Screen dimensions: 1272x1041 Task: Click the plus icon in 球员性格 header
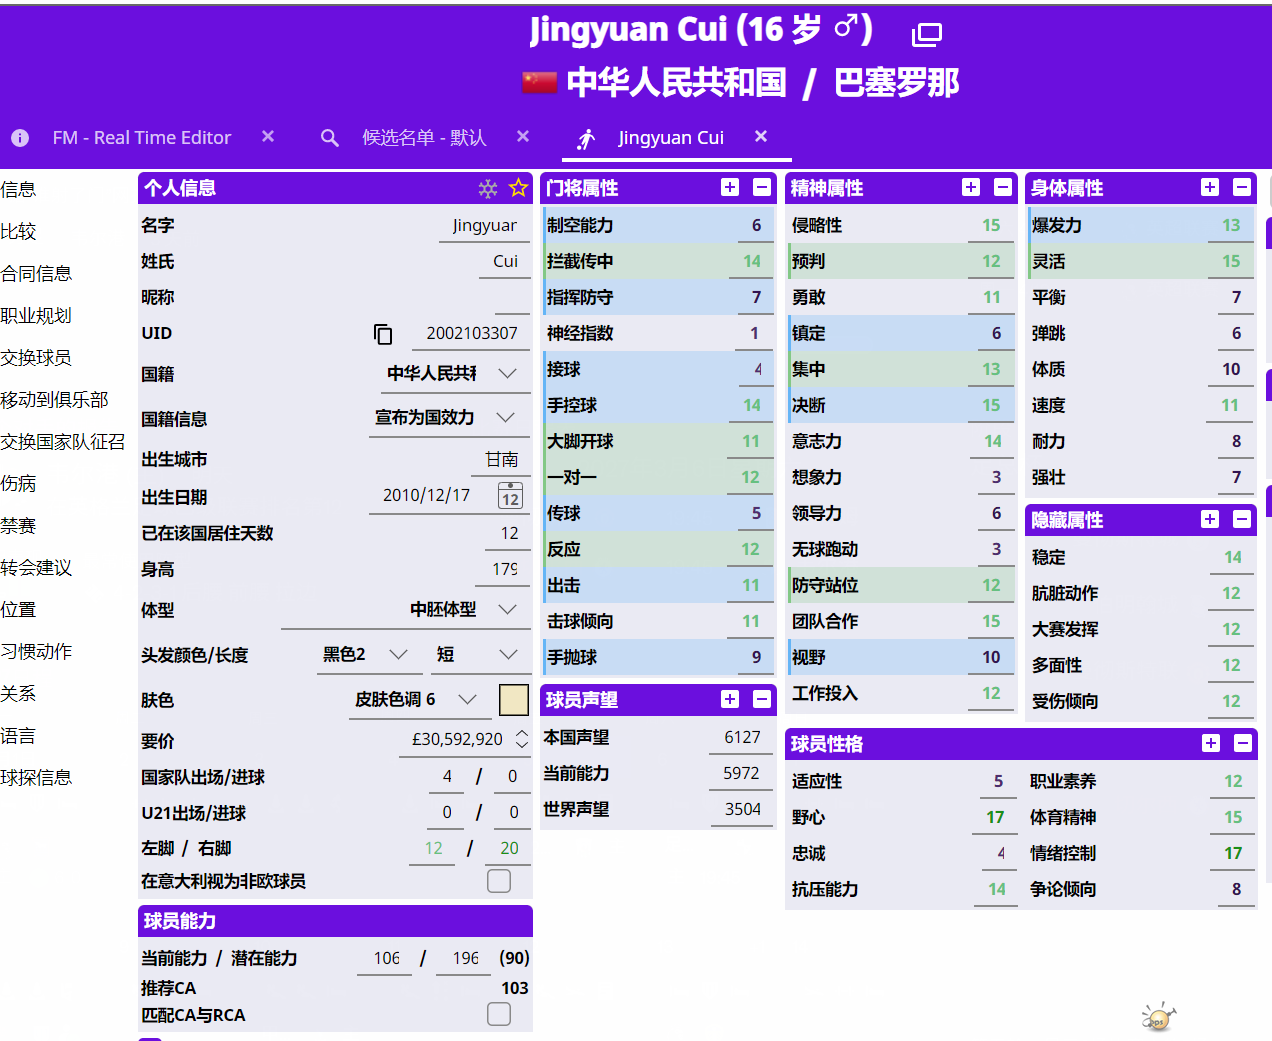click(x=1210, y=743)
